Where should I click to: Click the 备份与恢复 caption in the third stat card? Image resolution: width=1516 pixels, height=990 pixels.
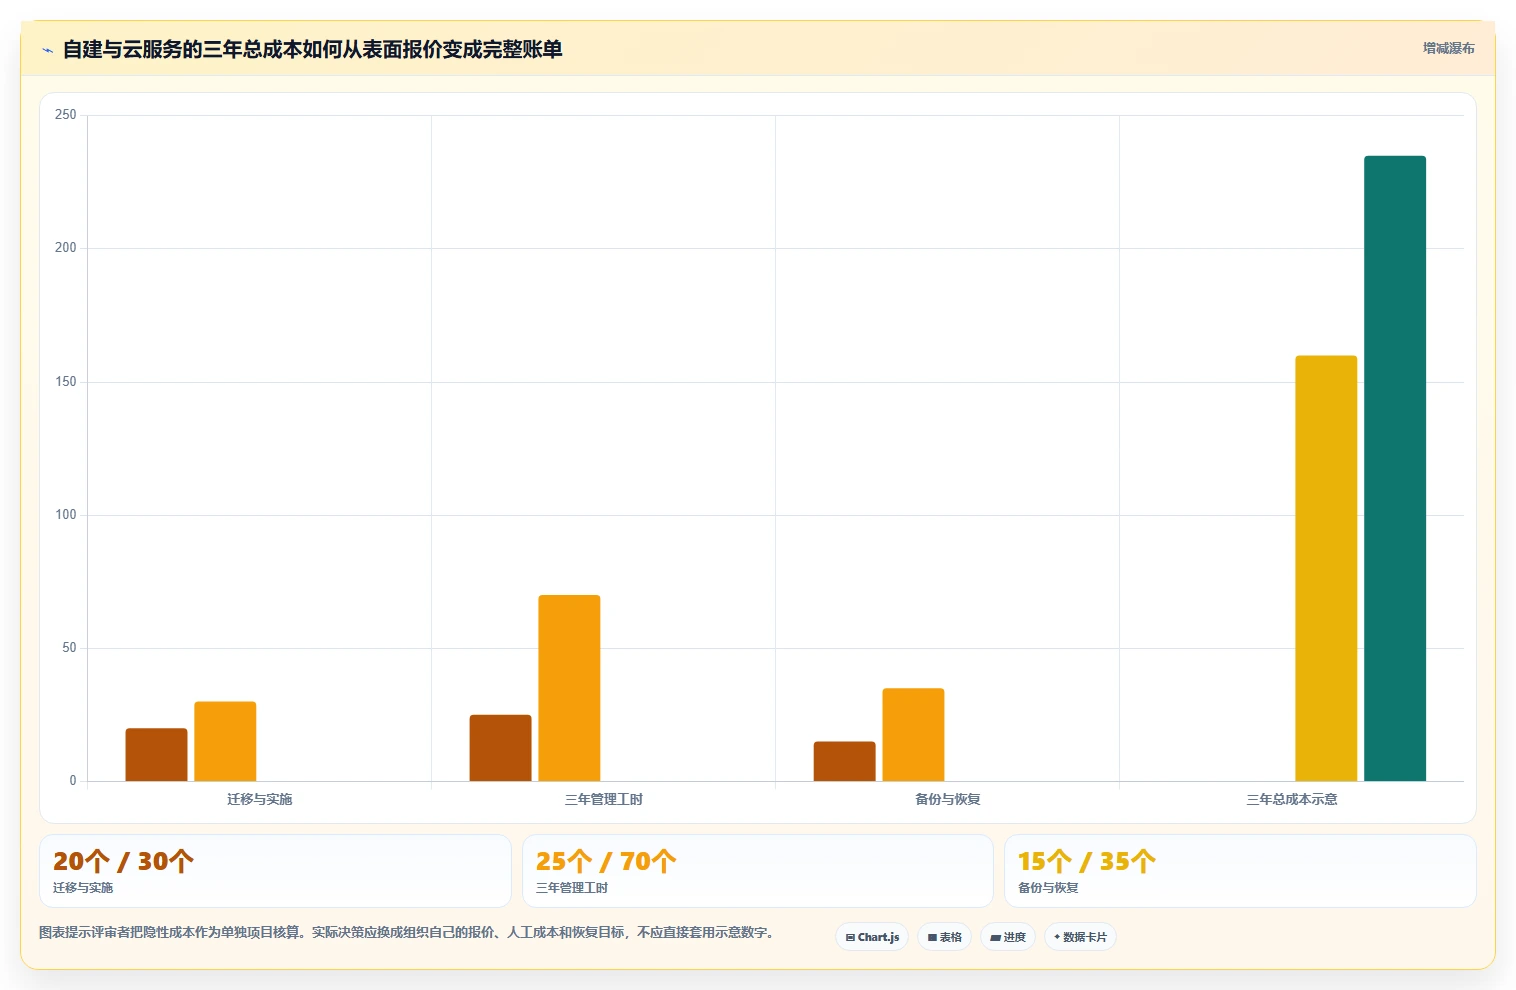pos(1048,888)
